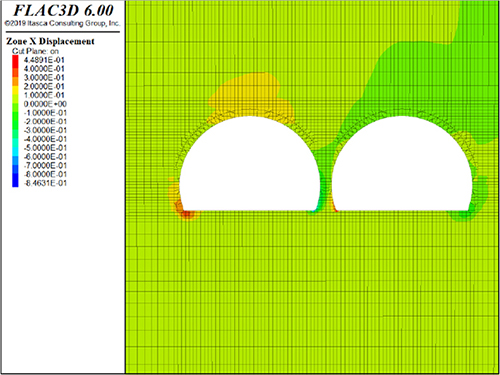The height and width of the screenshot is (375, 500).
Task: Select legend value -2.0000E-01
Action: (45, 121)
